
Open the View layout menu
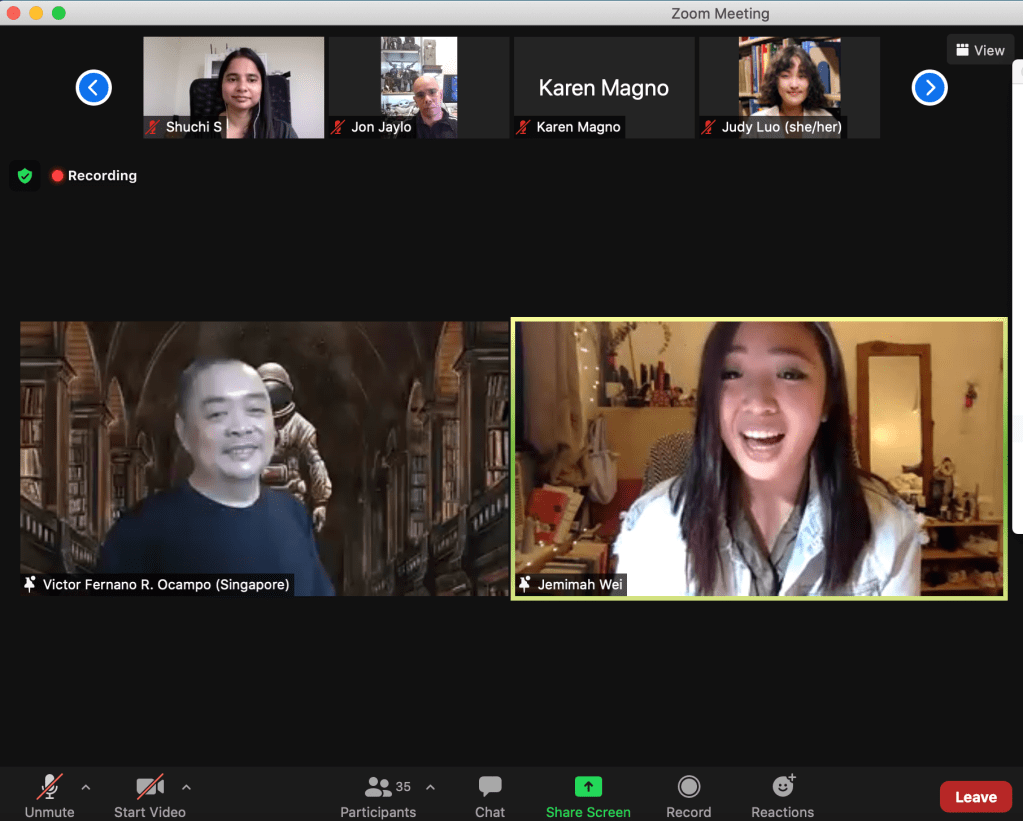979,50
